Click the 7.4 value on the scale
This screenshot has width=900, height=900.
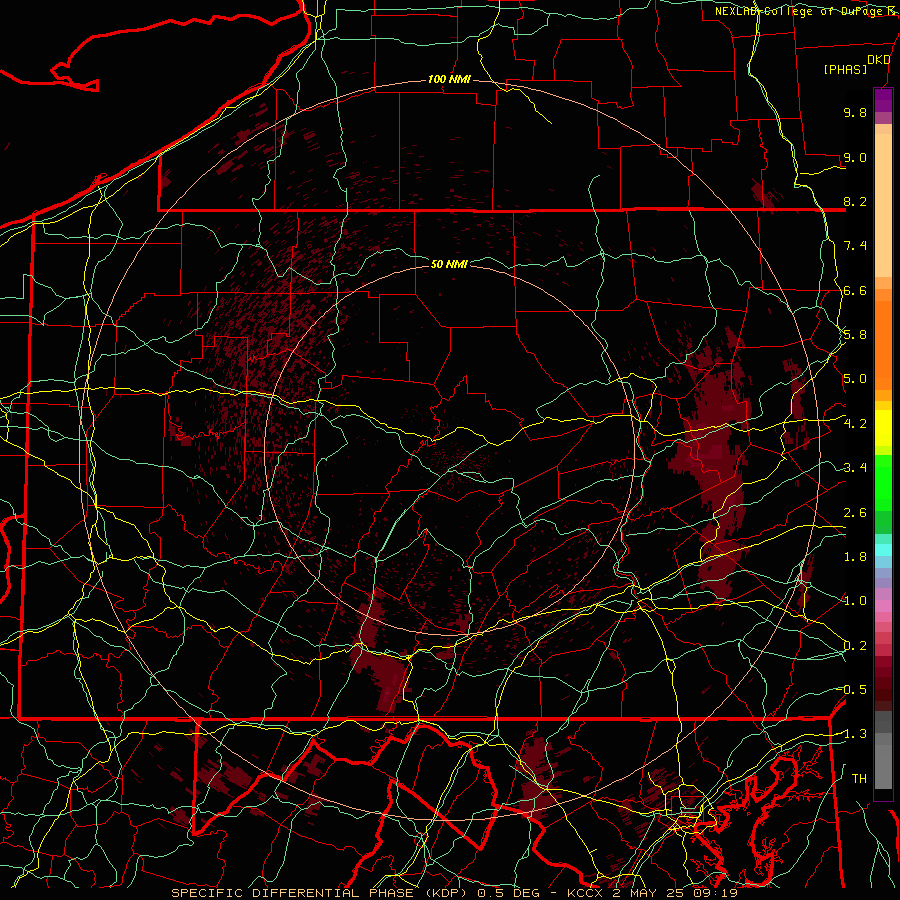click(855, 246)
